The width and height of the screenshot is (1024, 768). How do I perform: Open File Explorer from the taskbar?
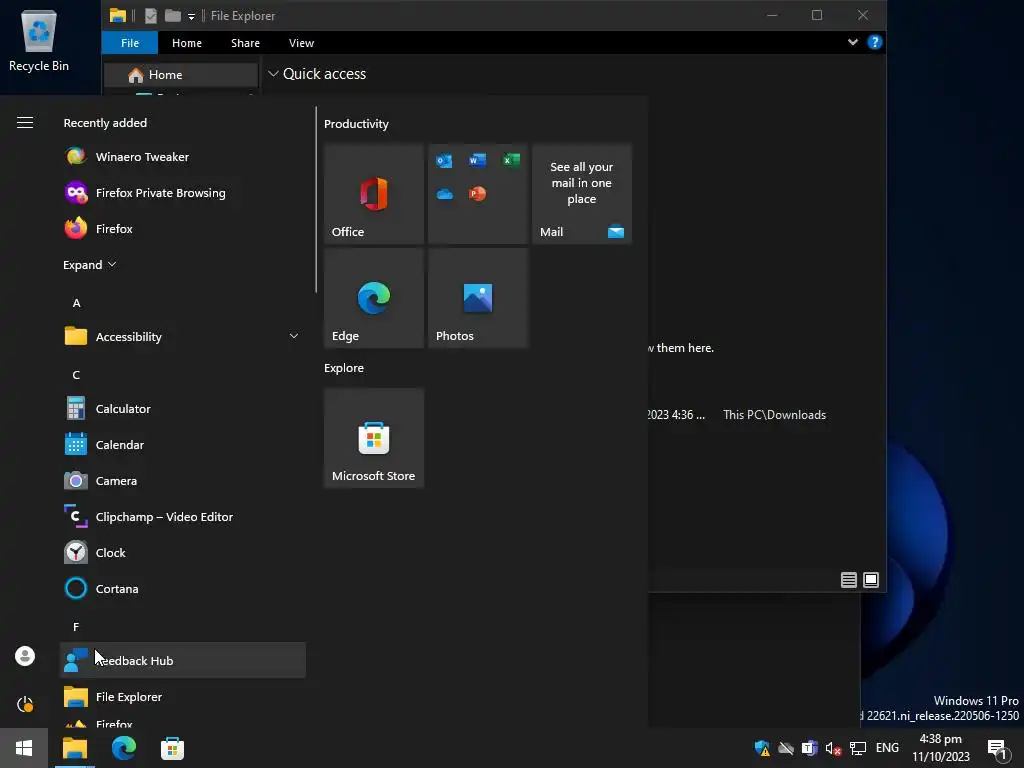pos(74,748)
